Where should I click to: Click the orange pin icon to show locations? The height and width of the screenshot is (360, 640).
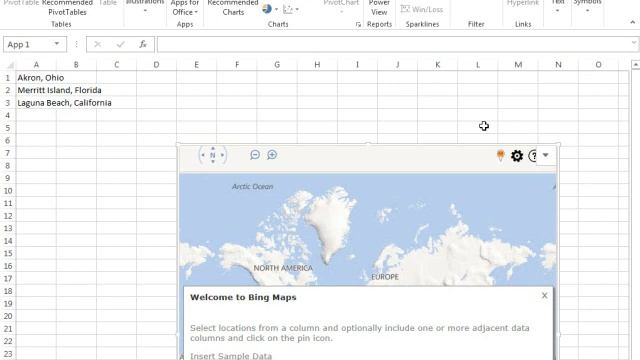coord(500,156)
